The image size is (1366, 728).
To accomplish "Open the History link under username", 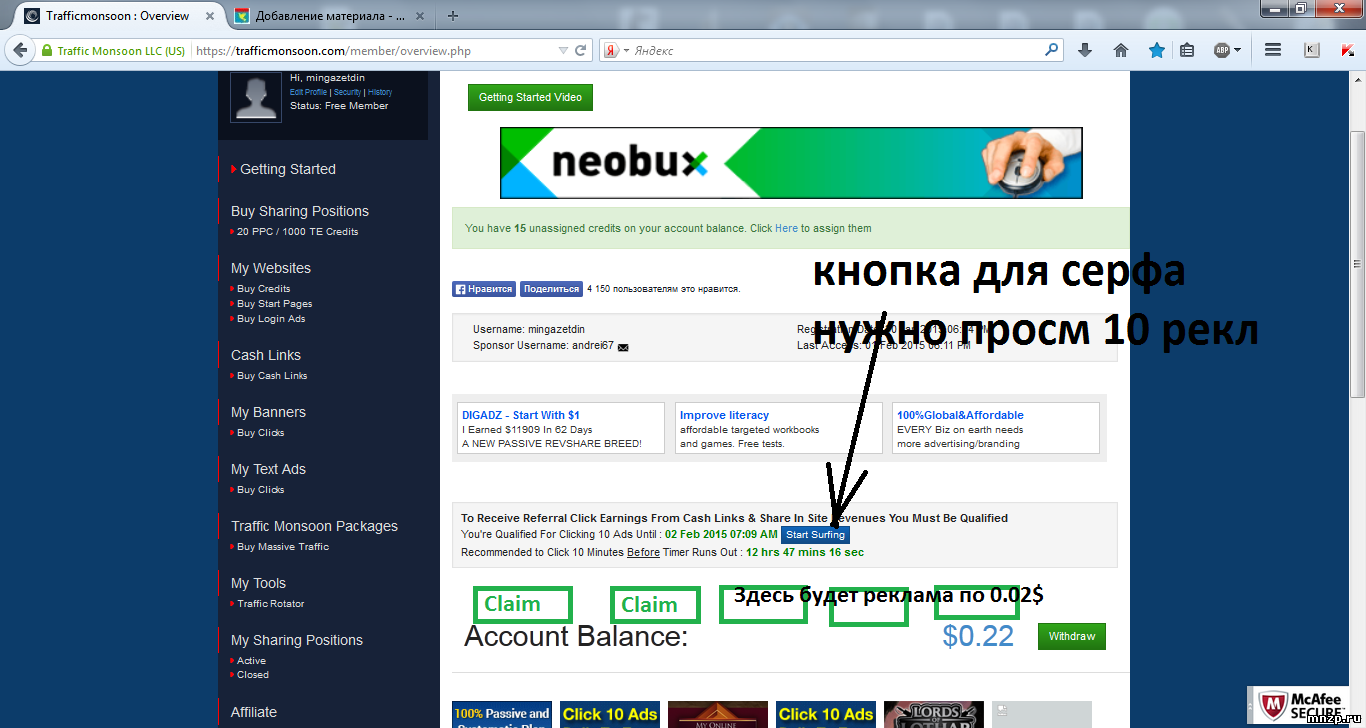I will (380, 92).
